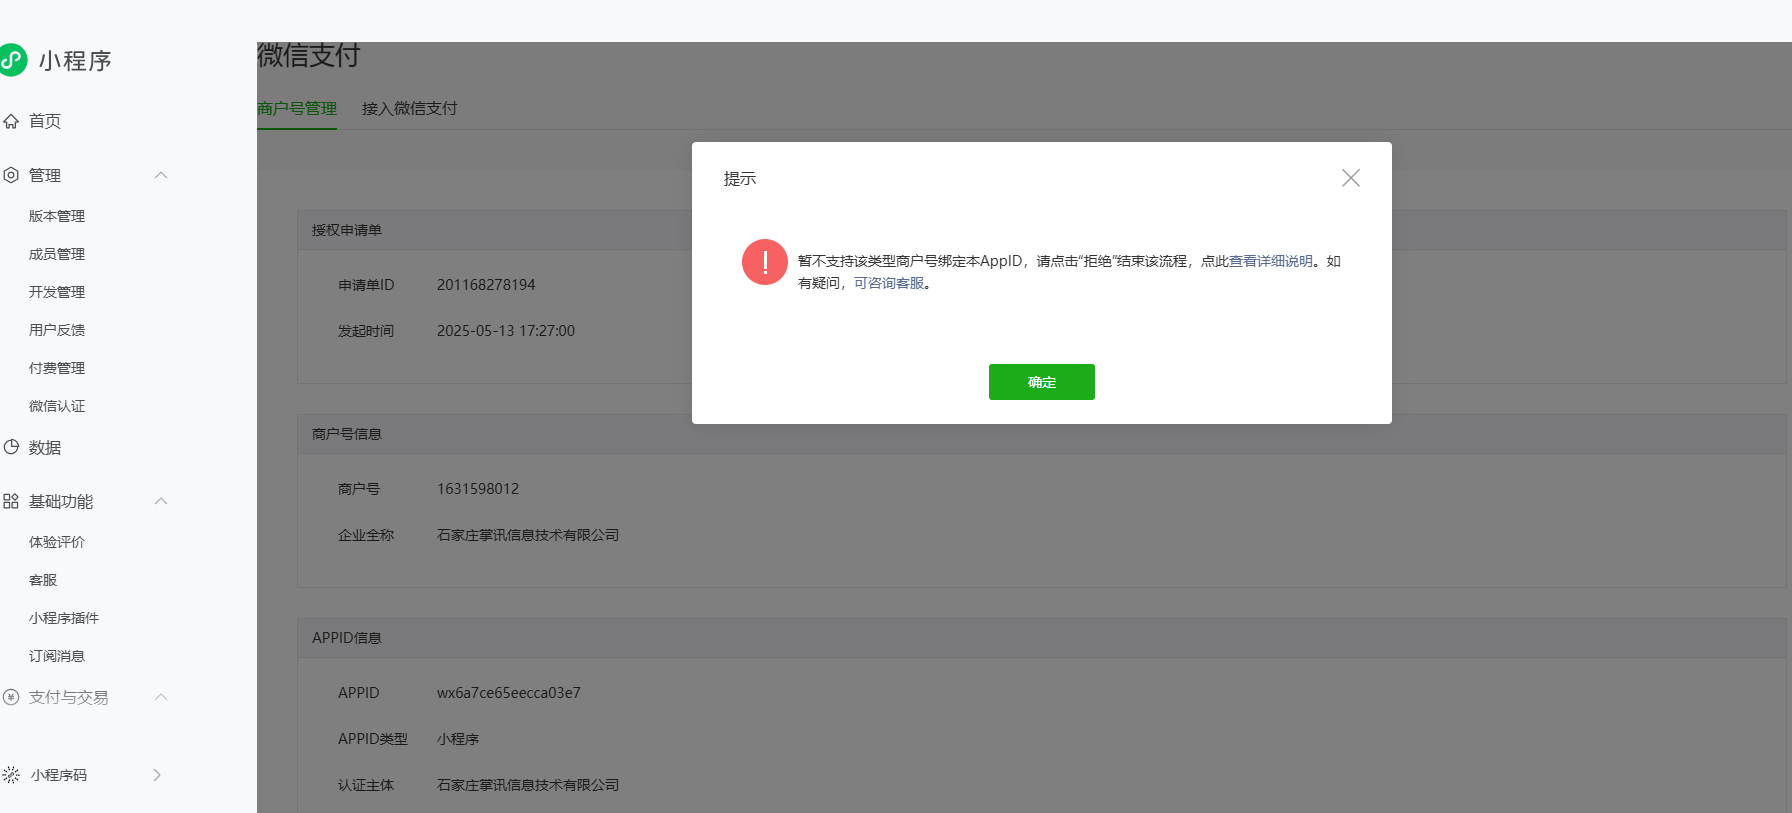Collapse the 管理 section chevron

pyautogui.click(x=161, y=175)
